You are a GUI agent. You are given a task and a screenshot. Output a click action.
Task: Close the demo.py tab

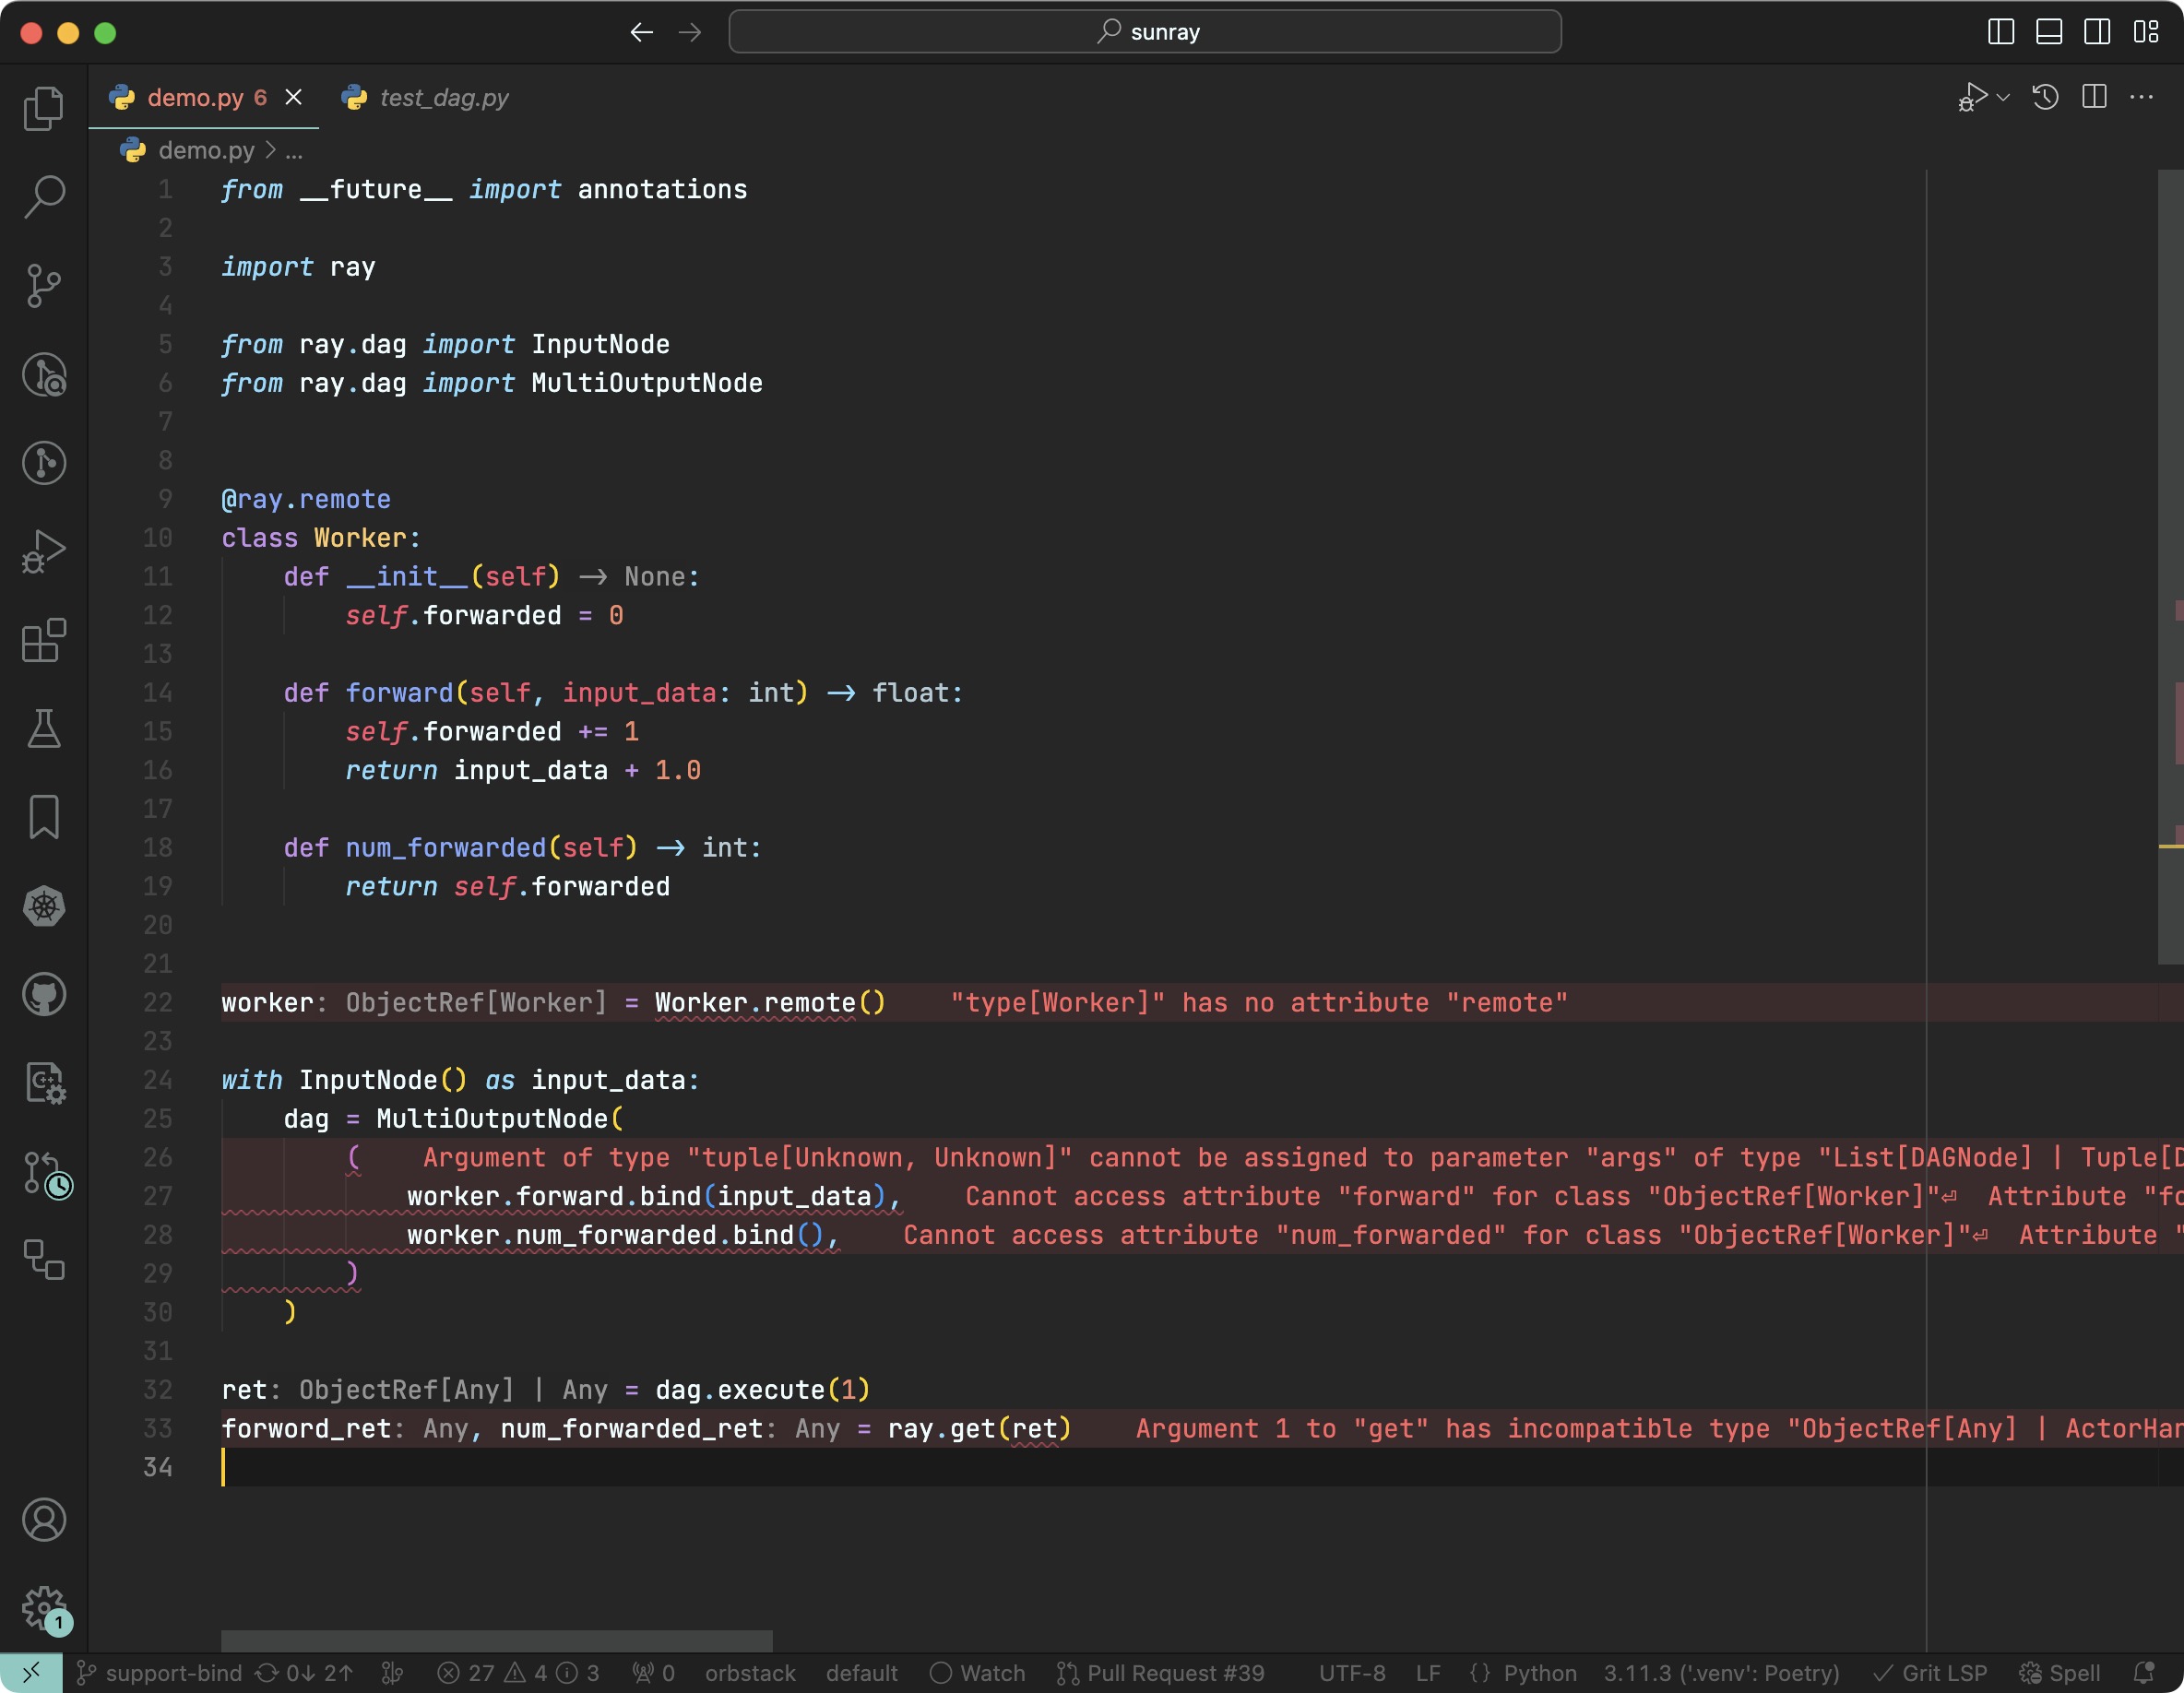pyautogui.click(x=294, y=97)
